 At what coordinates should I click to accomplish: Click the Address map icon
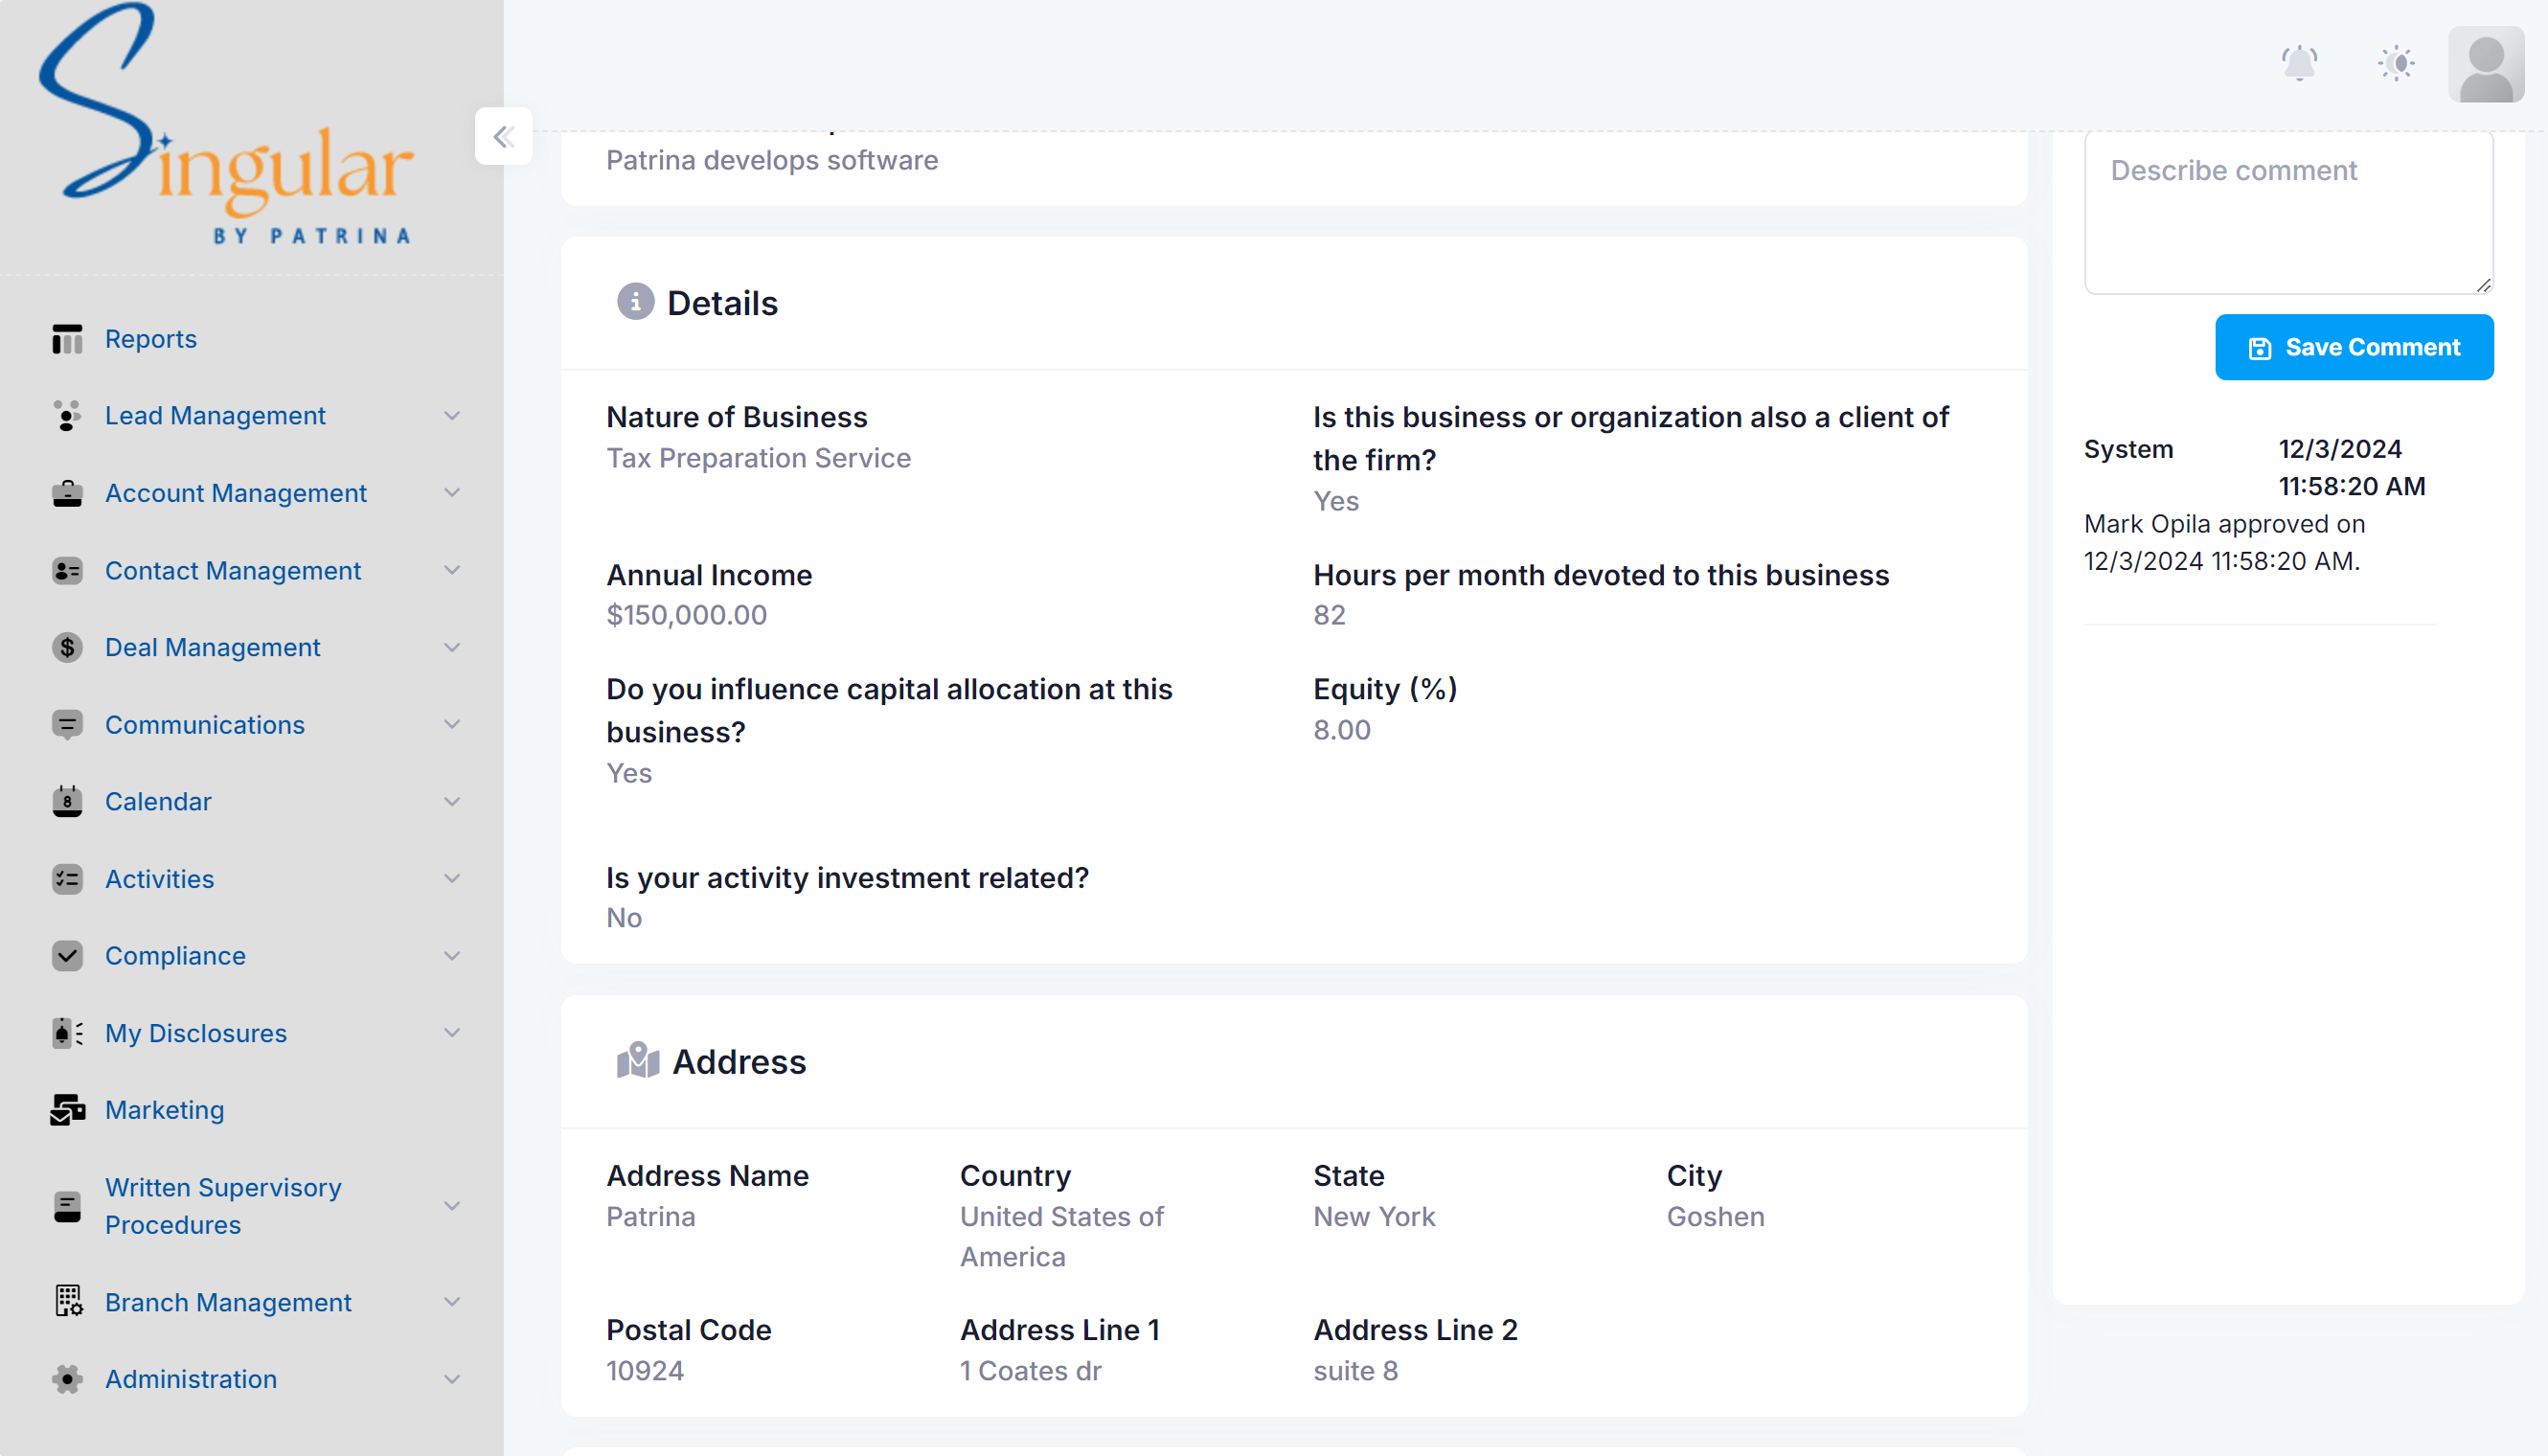pos(638,1061)
